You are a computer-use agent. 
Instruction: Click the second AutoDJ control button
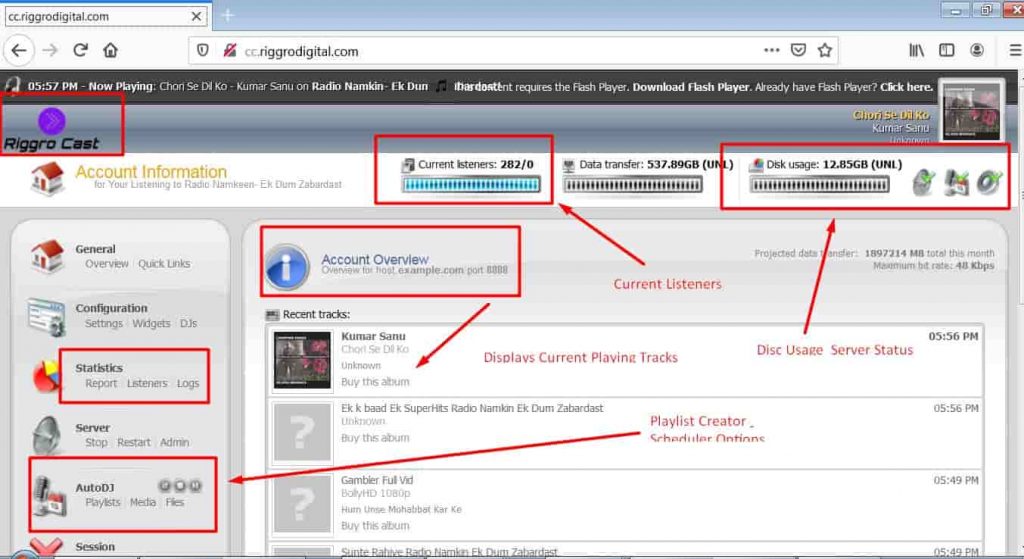[180, 486]
